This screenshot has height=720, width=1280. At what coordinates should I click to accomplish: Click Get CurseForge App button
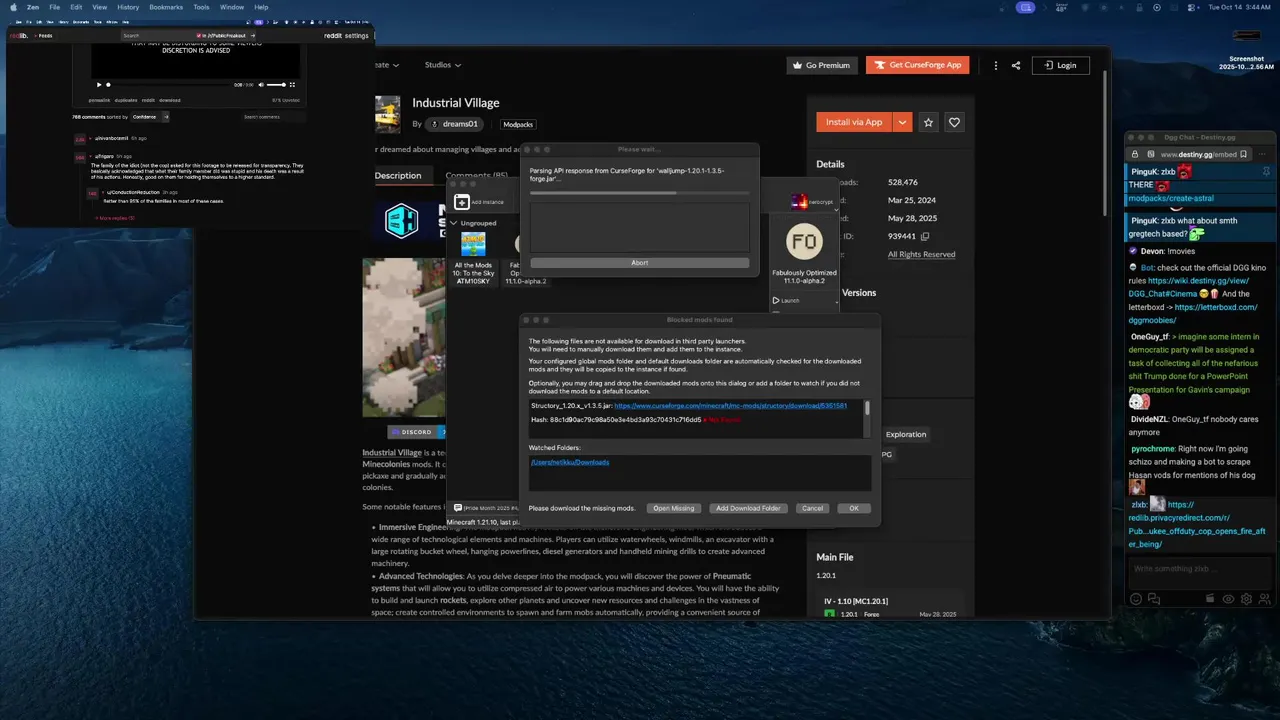pos(918,65)
